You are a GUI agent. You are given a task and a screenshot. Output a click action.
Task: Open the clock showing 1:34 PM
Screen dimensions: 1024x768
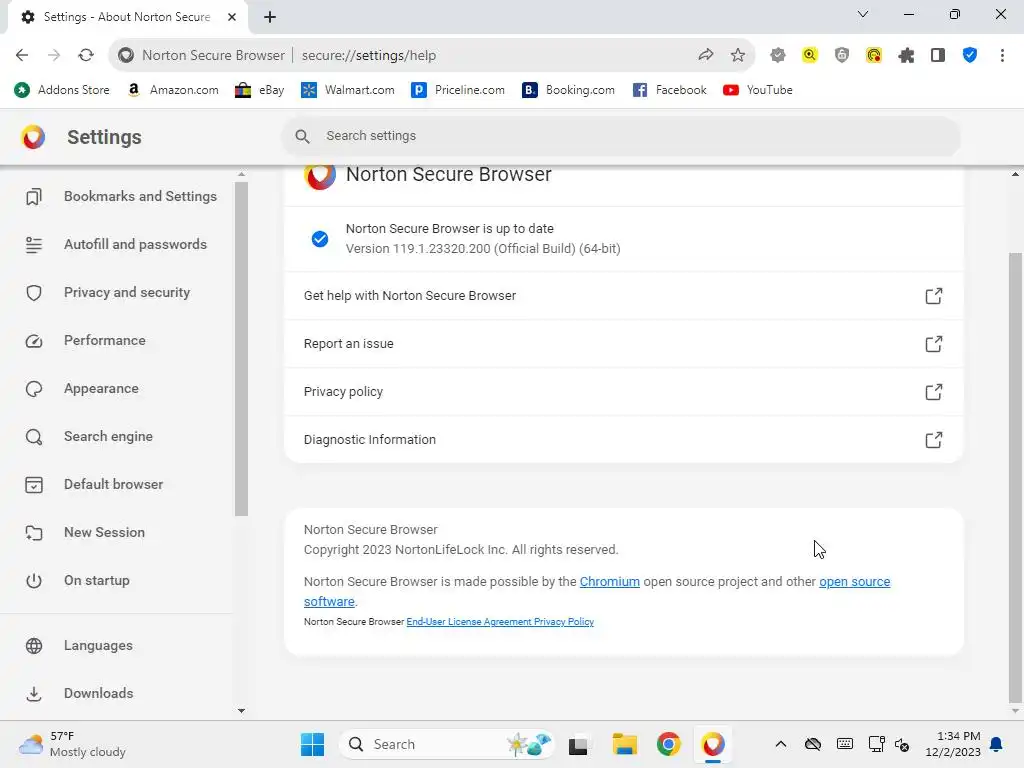(x=953, y=744)
